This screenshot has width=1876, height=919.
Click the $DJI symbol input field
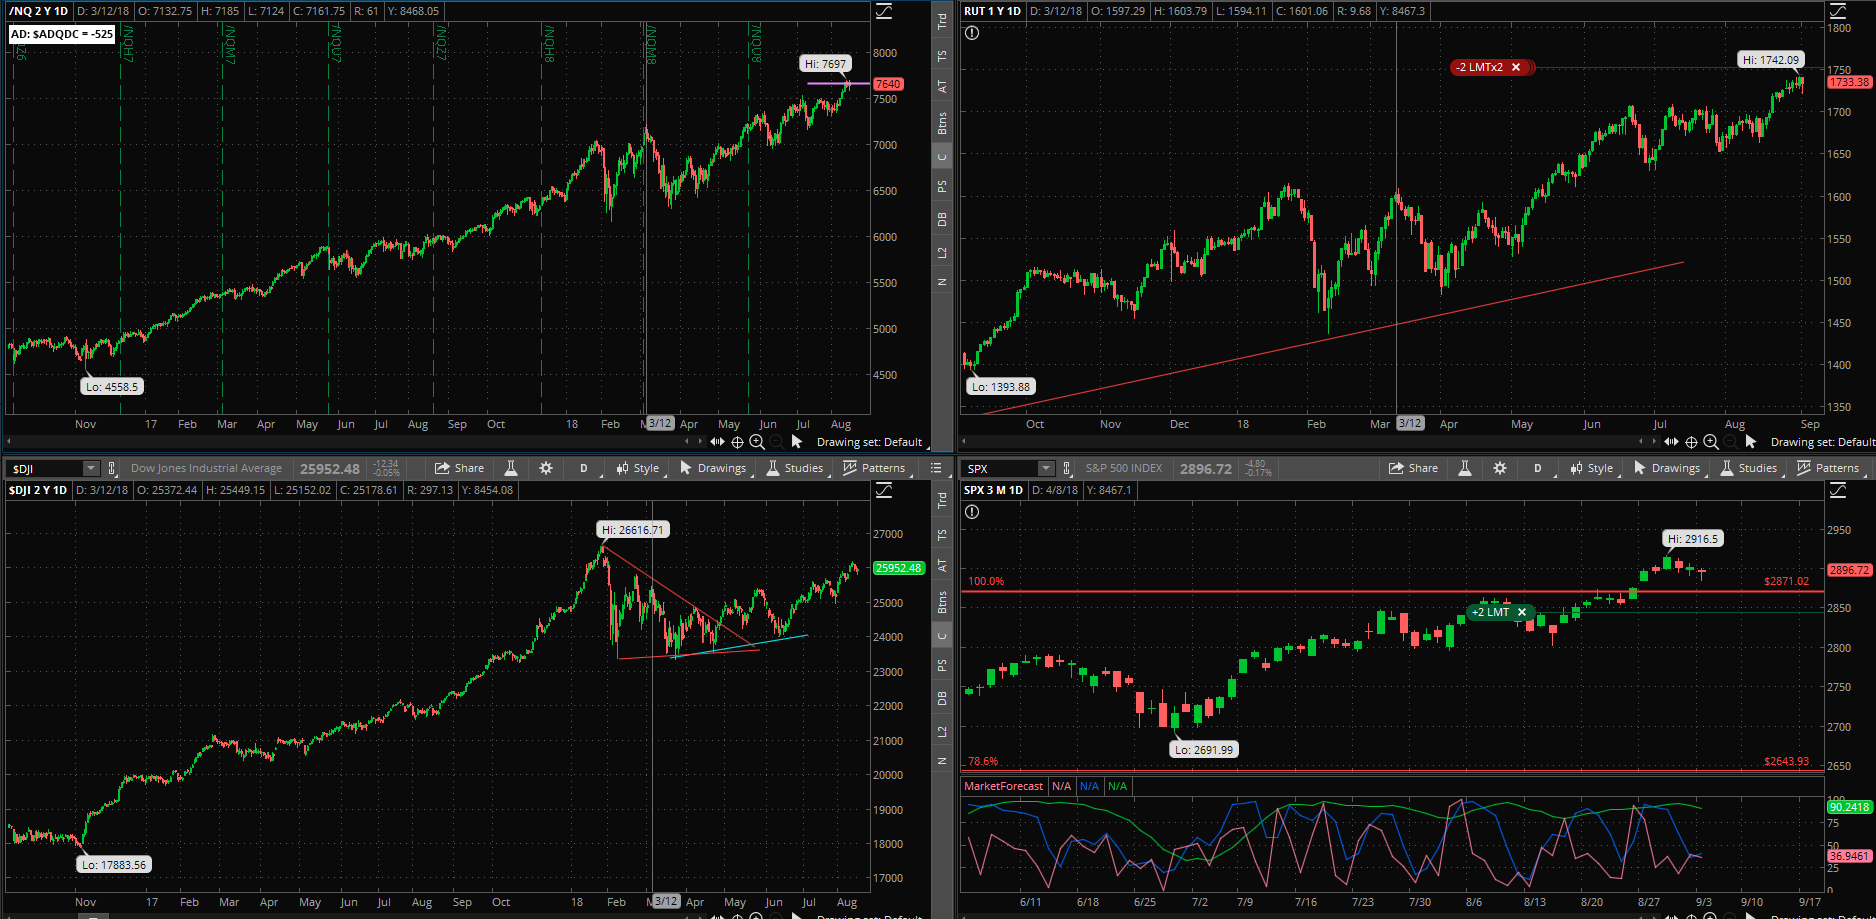(46, 468)
